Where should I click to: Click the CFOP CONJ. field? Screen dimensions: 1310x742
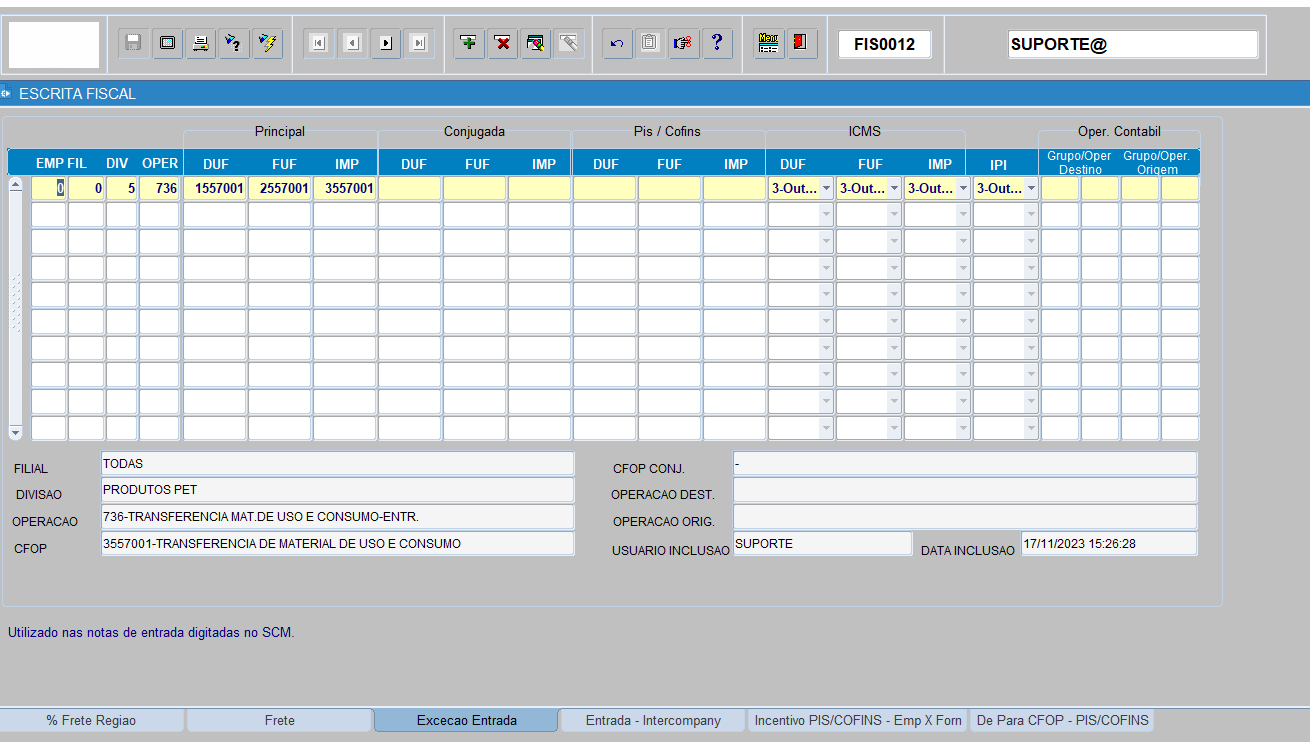pyautogui.click(x=965, y=464)
